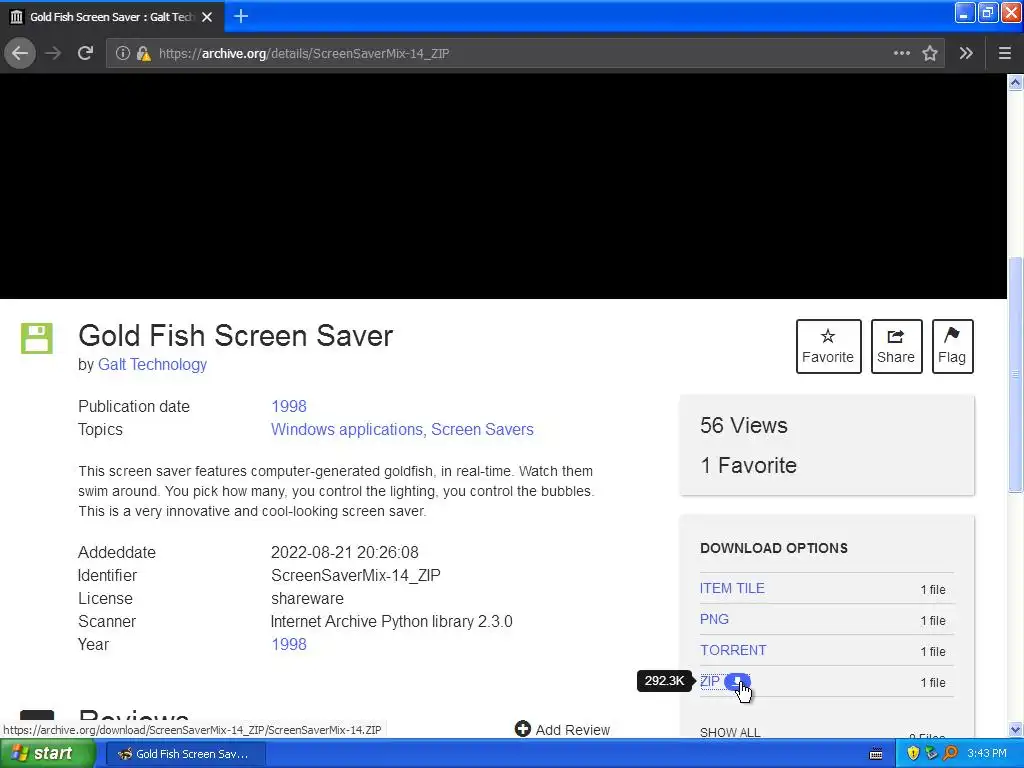Click the Share button

click(x=896, y=346)
